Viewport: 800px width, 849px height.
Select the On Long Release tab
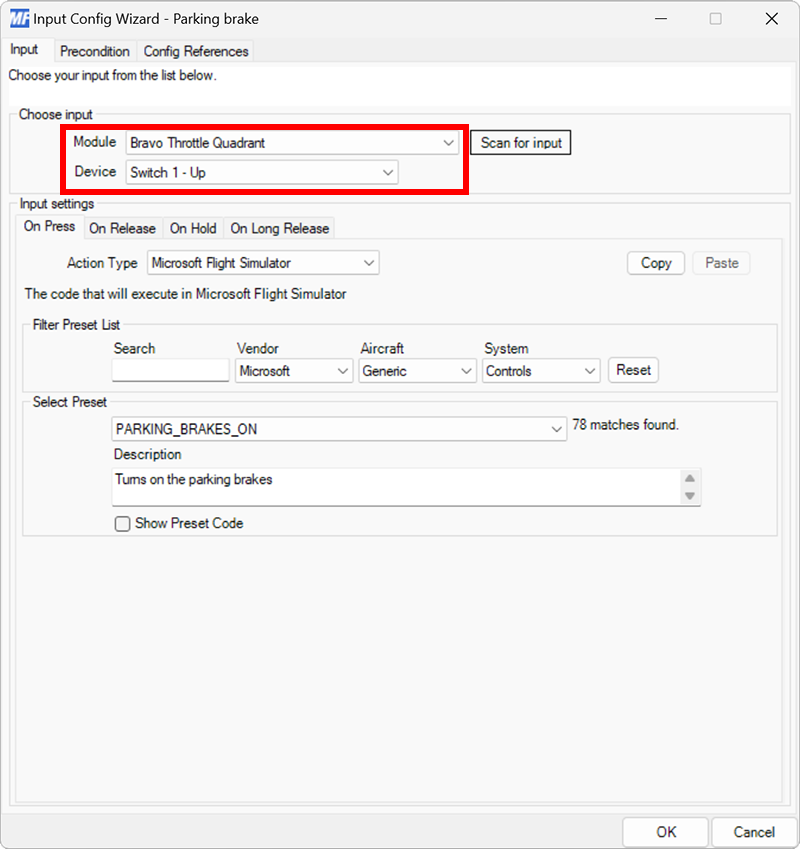click(x=279, y=228)
